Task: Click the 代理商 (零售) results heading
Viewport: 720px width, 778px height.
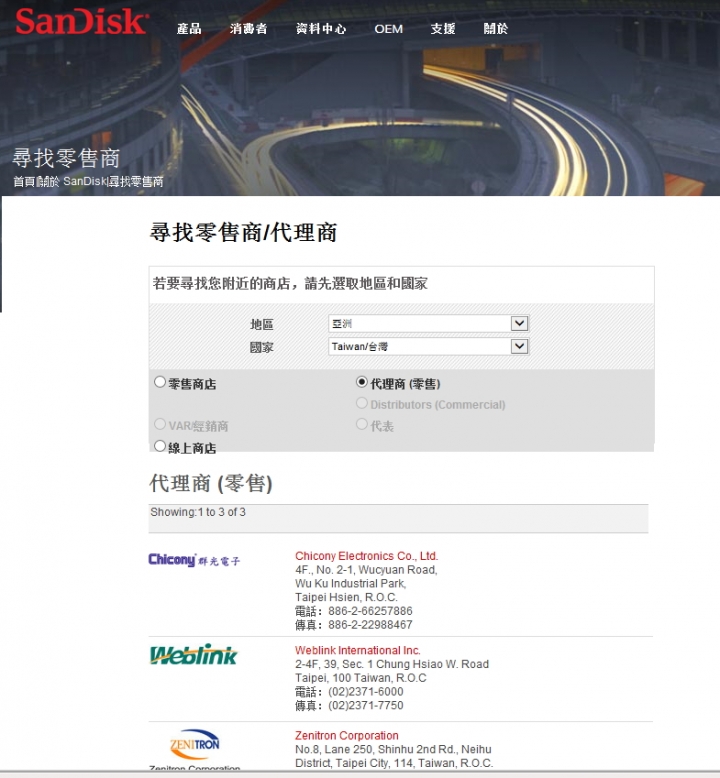Action: click(211, 483)
